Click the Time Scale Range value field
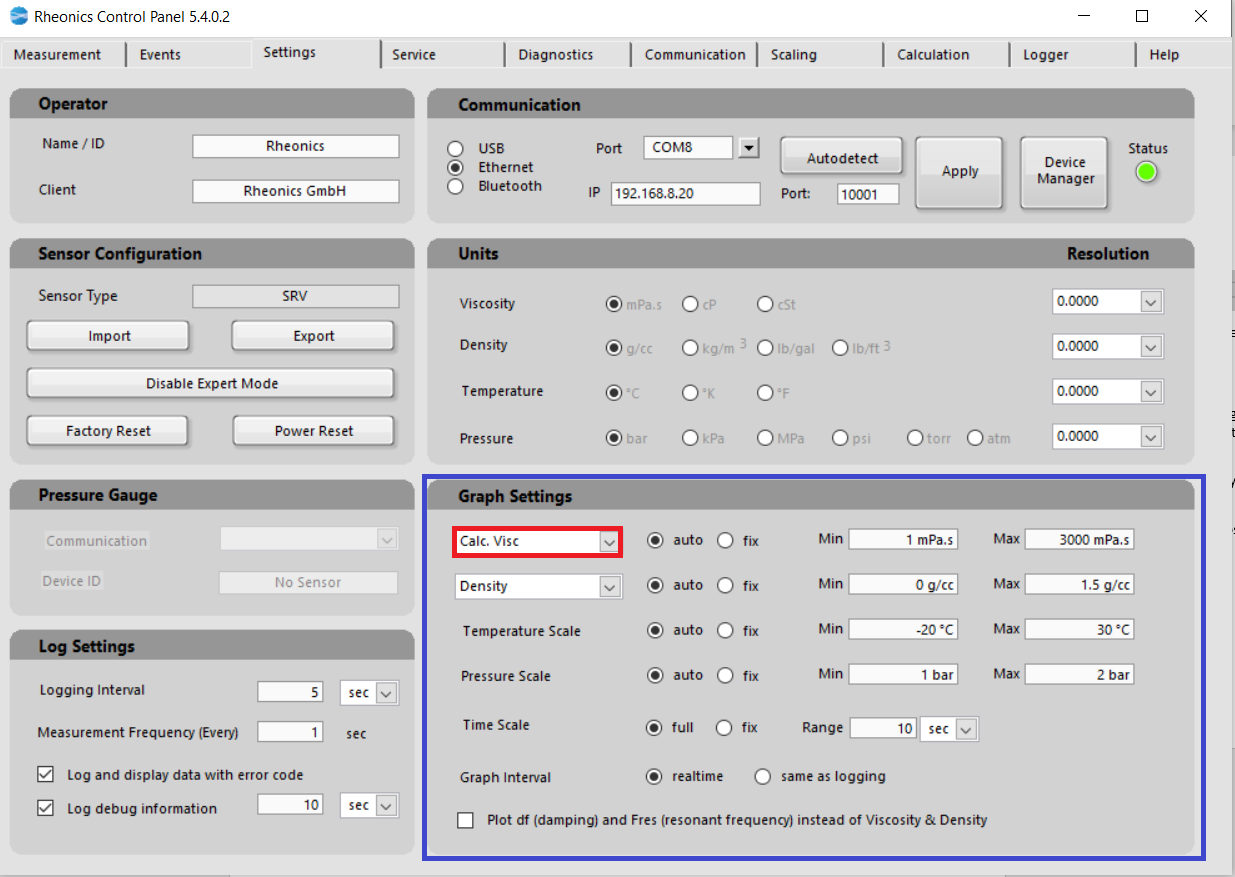Image resolution: width=1235 pixels, height=877 pixels. (883, 728)
